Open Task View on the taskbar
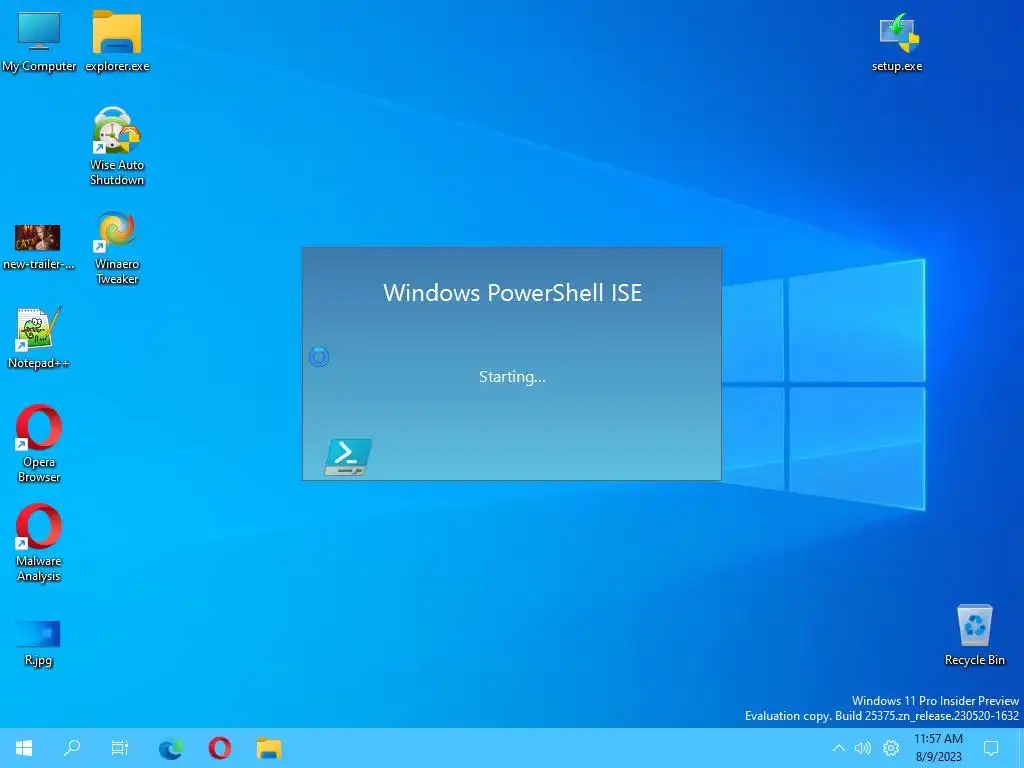1024x768 pixels. [120, 748]
